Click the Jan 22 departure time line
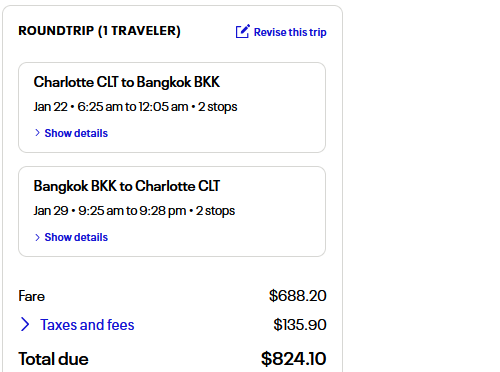The width and height of the screenshot is (500, 372). click(135, 107)
